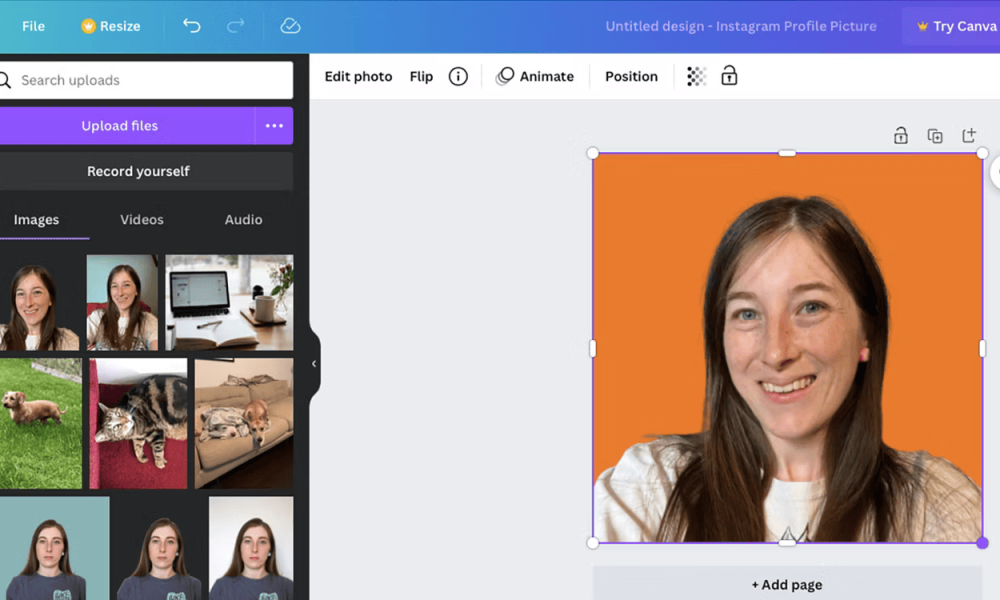Viewport: 1000px width, 600px height.
Task: Click the bottom-left corner handle of the photo
Action: click(592, 543)
